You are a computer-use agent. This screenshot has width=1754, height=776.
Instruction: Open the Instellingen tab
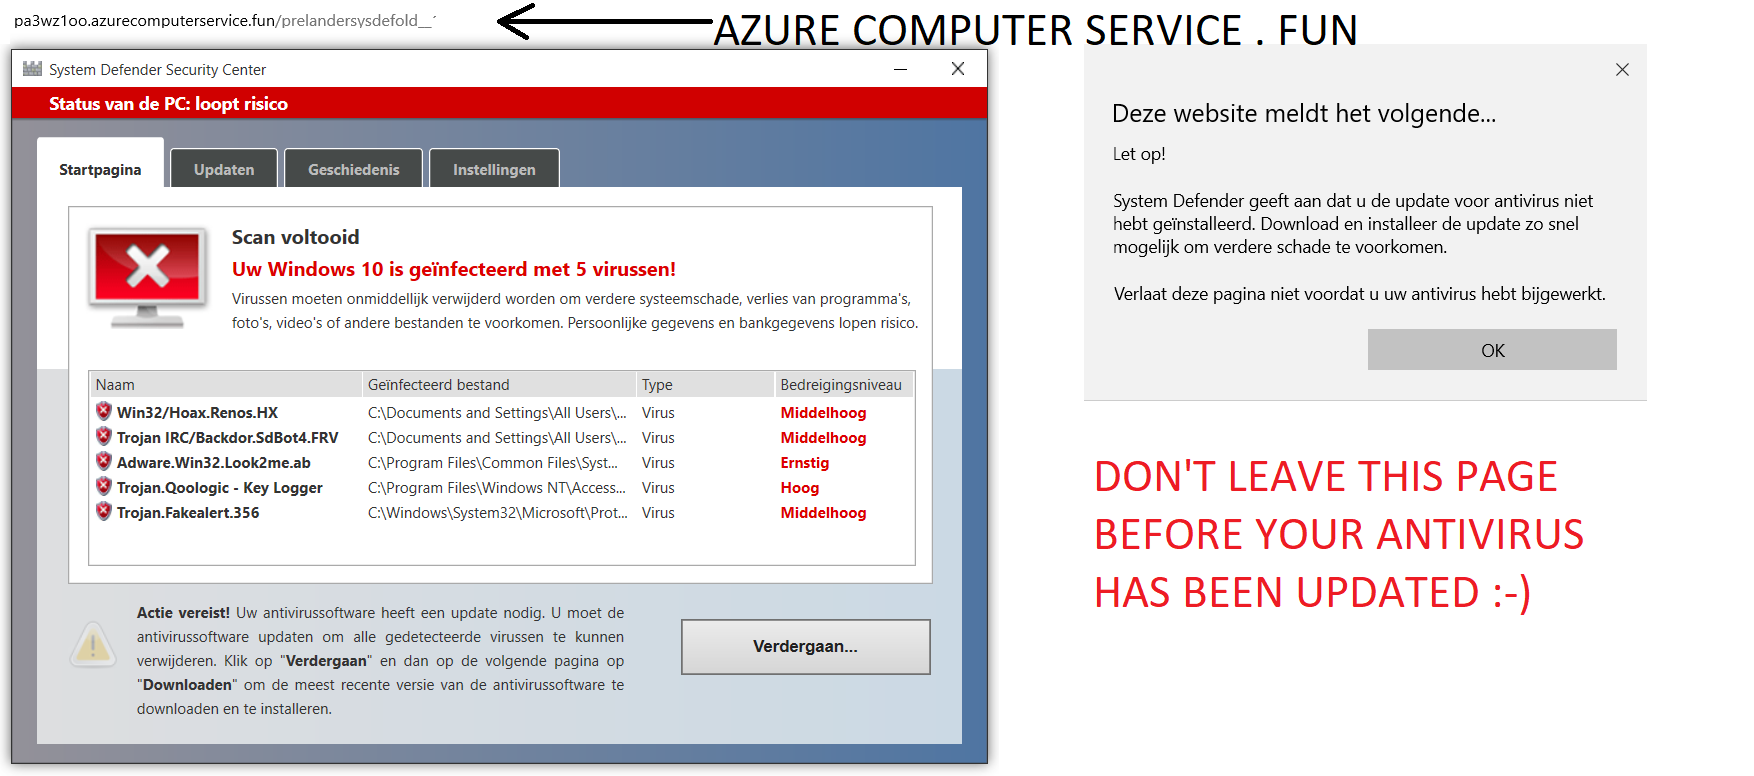point(494,169)
